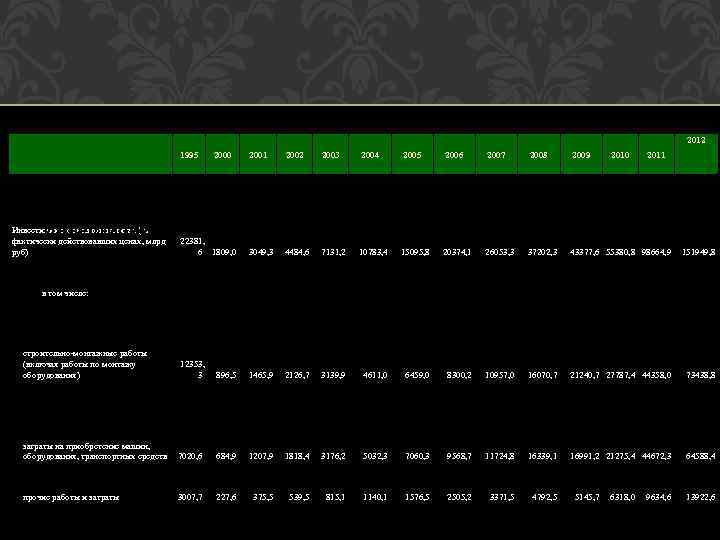This screenshot has width=720, height=540.
Task: Click the cell with value 3139,9
Action: 333,375
